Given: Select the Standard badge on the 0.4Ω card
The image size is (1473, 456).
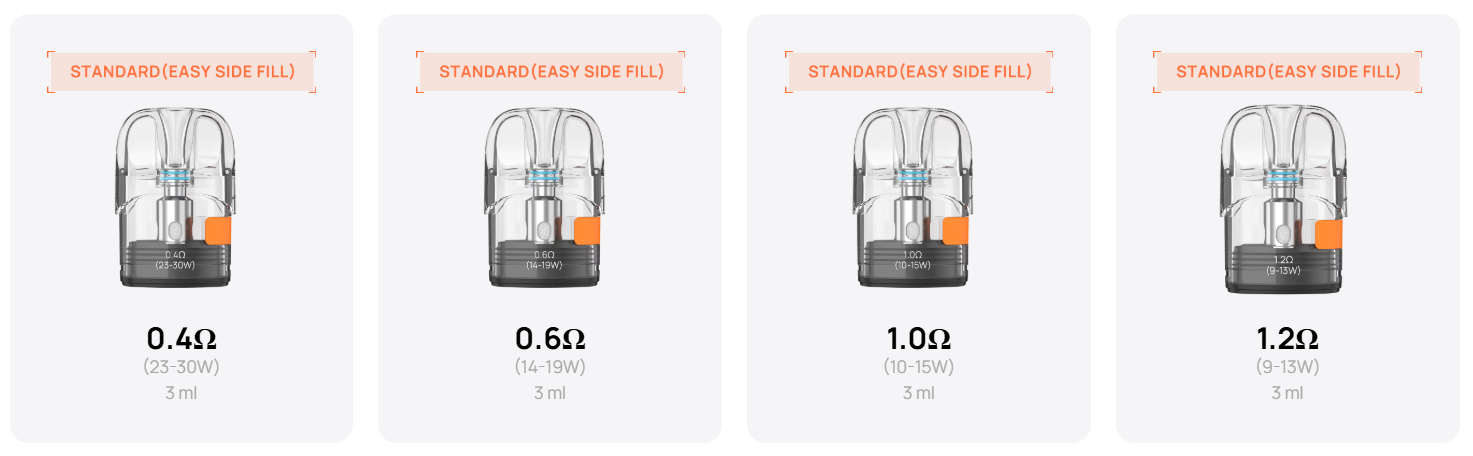Looking at the screenshot, I should tap(181, 72).
